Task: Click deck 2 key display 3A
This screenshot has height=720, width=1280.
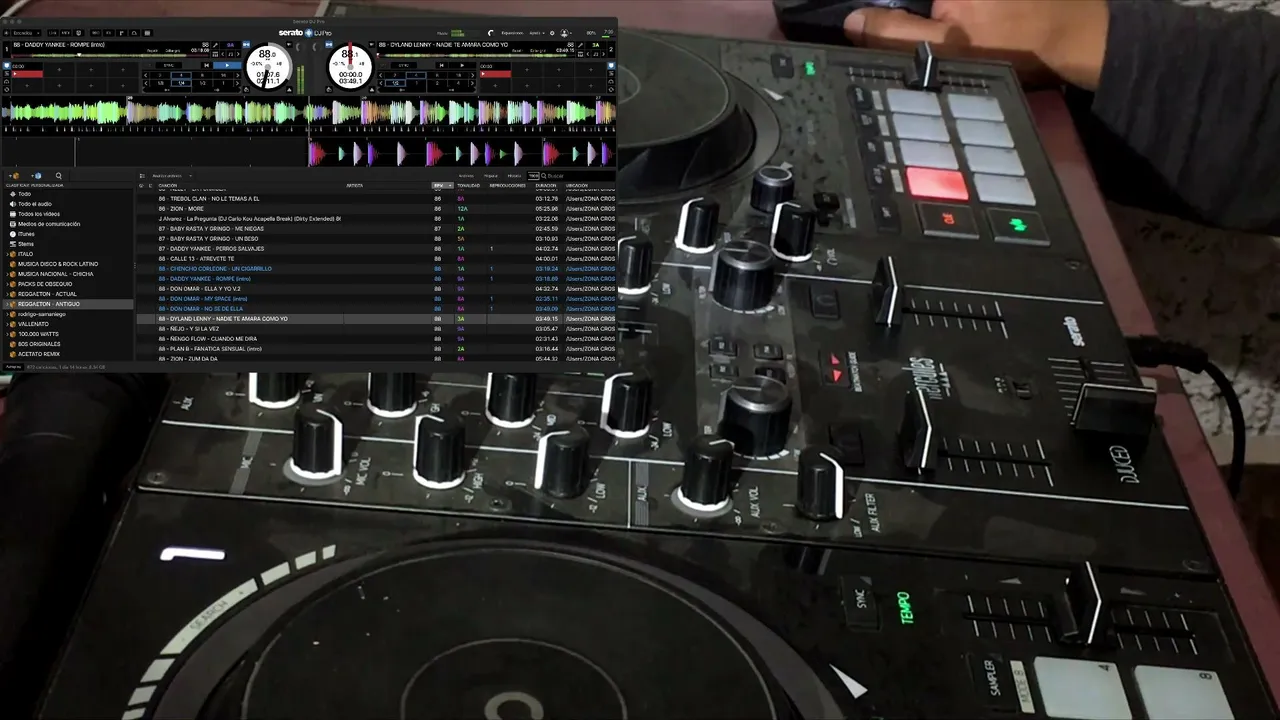Action: pos(596,45)
